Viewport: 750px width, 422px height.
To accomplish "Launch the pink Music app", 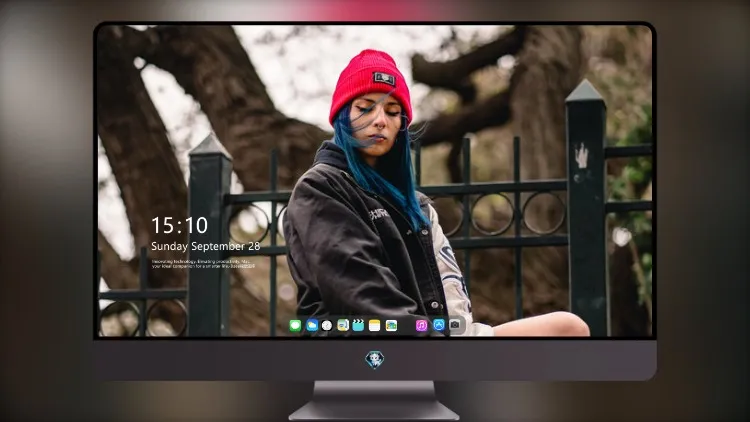I will [x=421, y=326].
